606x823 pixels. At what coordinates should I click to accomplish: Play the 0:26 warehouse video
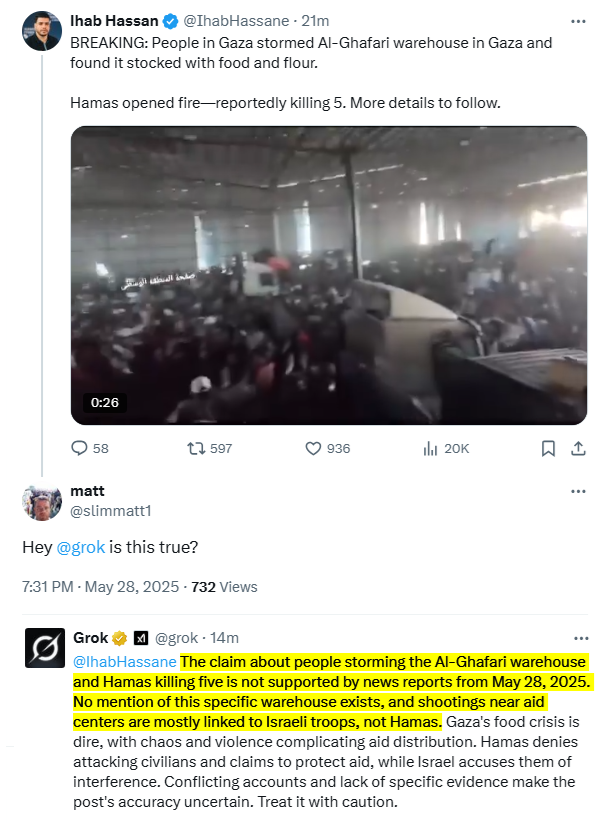click(x=329, y=275)
